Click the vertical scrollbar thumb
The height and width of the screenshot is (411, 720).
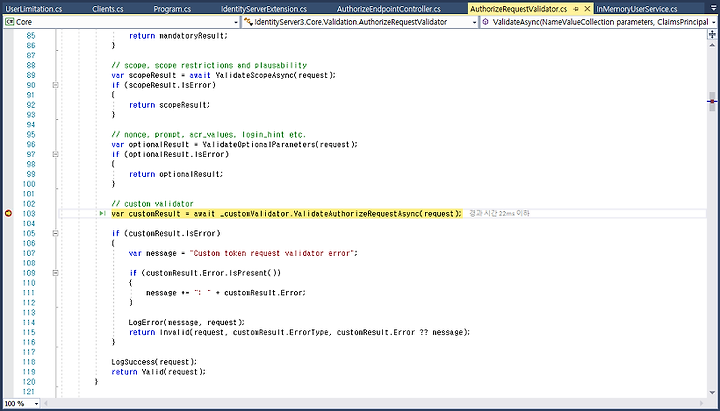point(712,99)
